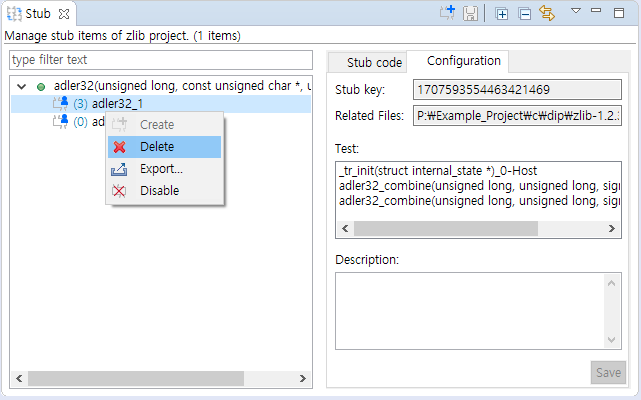Close the Stub view tab

[64, 14]
